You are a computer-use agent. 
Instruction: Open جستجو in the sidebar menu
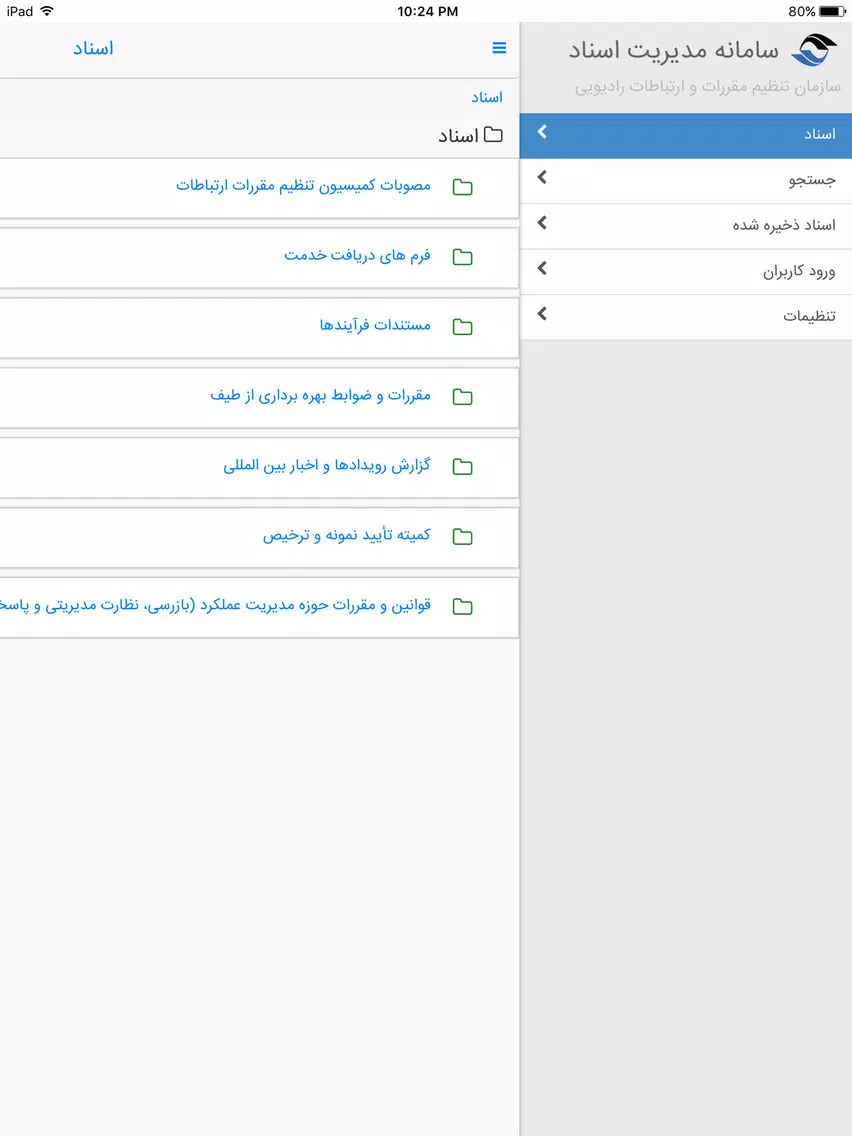coord(686,181)
